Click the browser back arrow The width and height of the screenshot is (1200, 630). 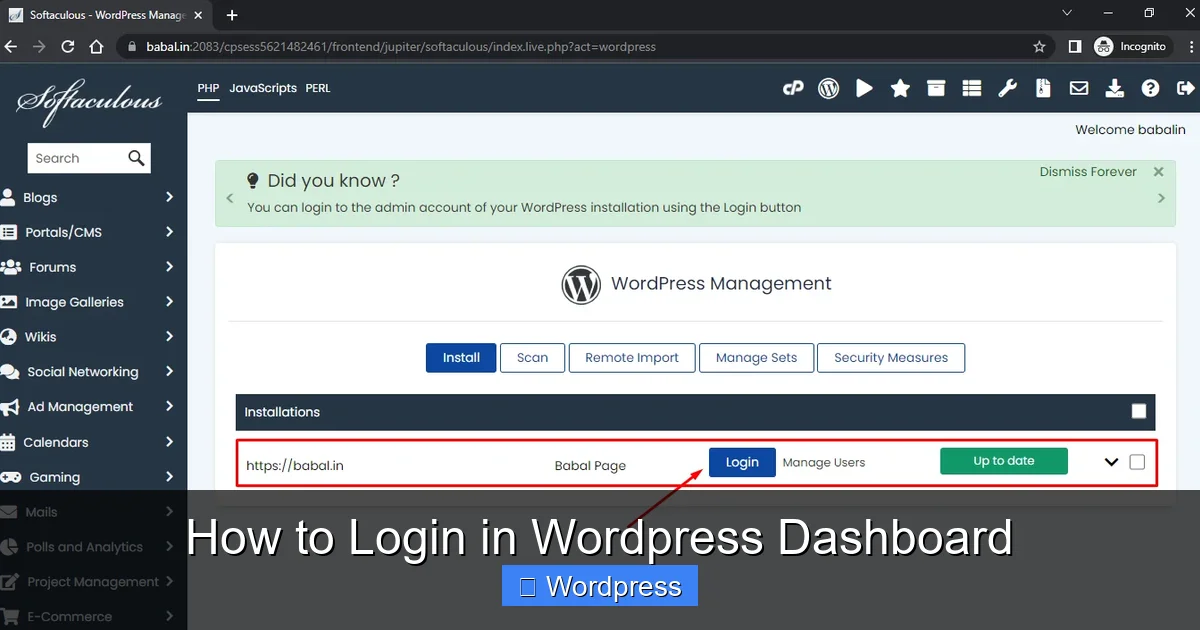tap(11, 46)
